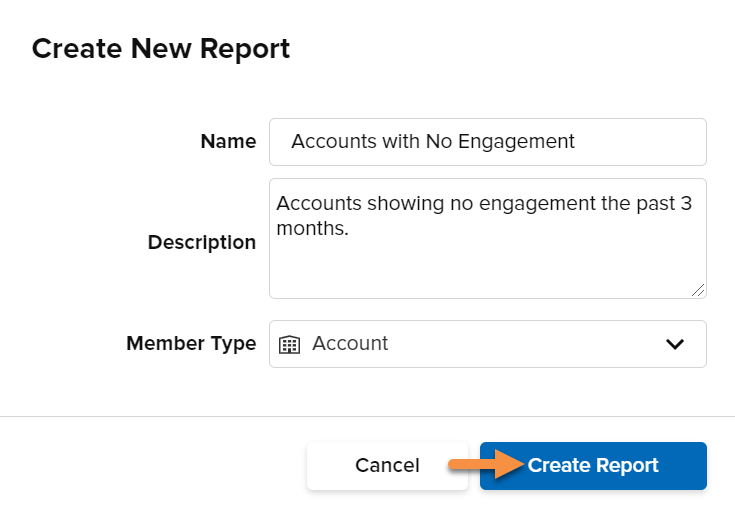Screen dimensions: 735x508
Task: Submit with the Create Report button
Action: pyautogui.click(x=593, y=466)
